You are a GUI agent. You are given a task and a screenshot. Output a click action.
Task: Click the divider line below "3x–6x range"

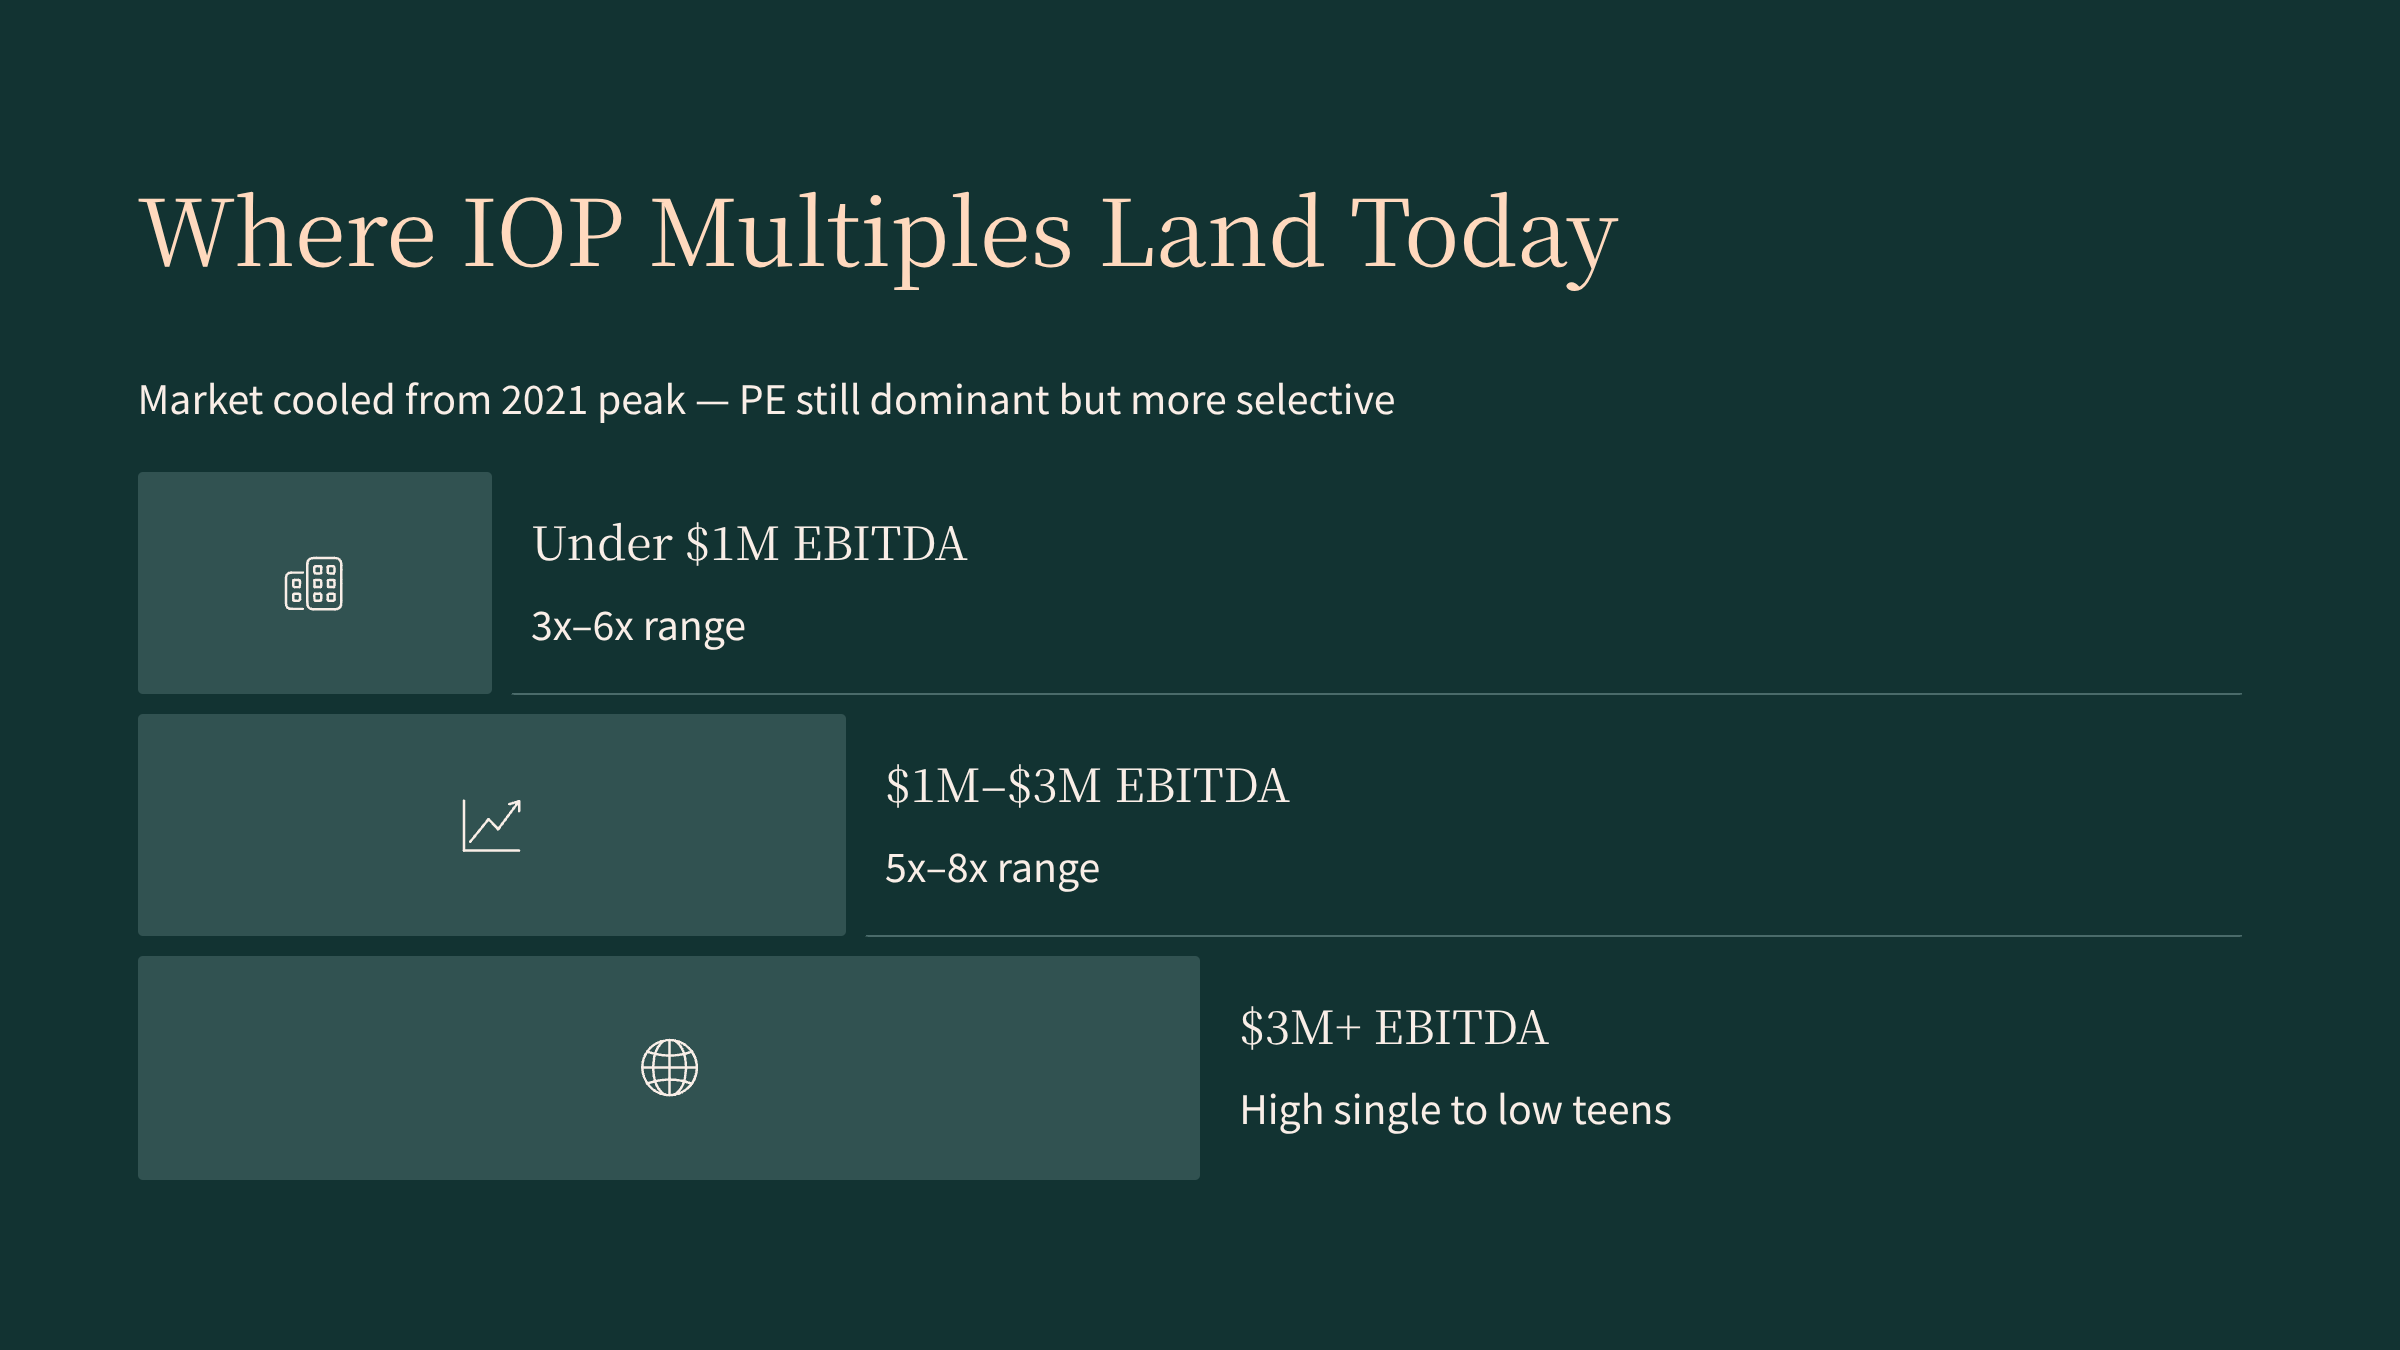point(1376,694)
